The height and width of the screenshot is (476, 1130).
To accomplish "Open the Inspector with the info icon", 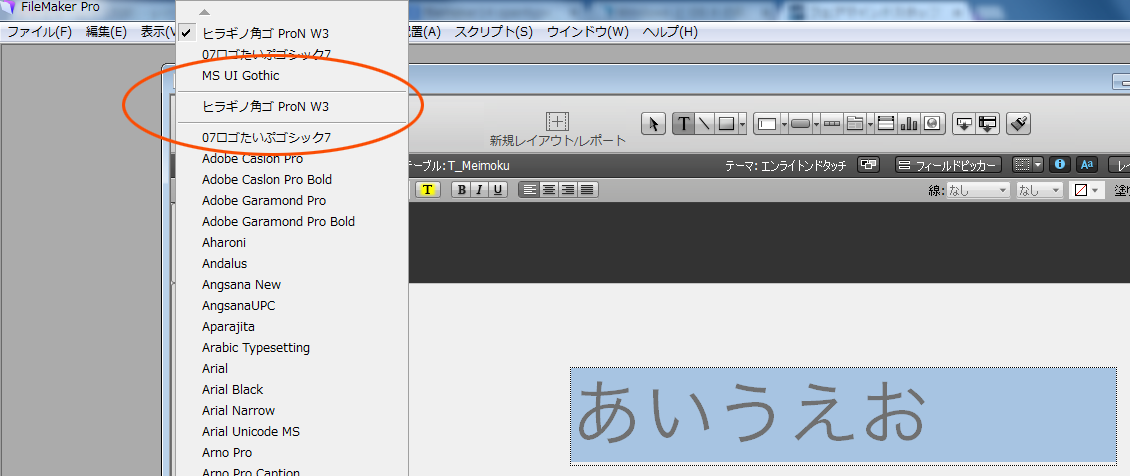I will [1060, 165].
